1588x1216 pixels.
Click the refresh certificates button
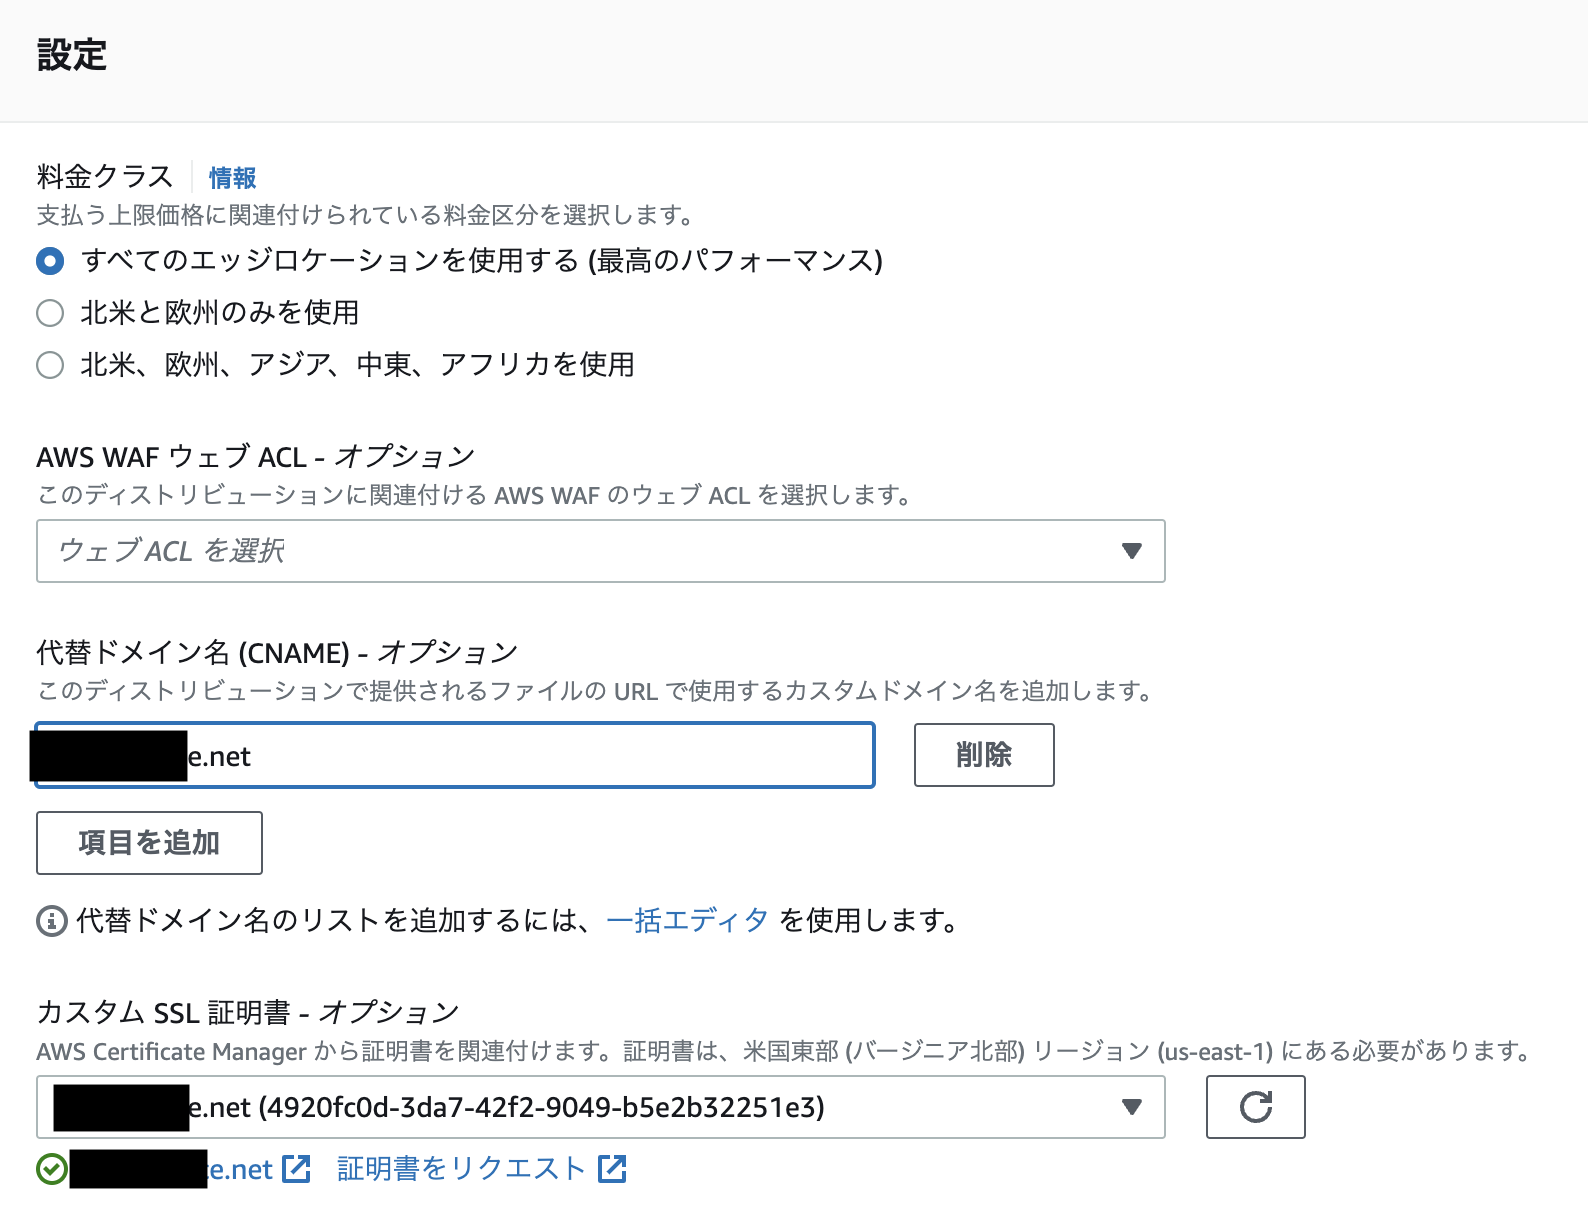tap(1256, 1107)
